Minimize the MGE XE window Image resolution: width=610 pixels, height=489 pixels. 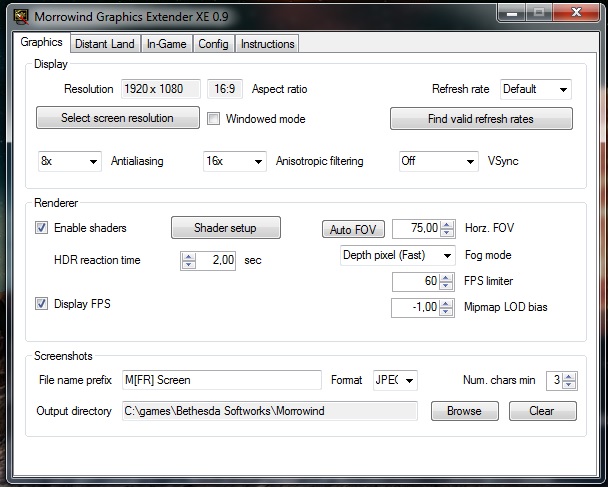click(x=512, y=13)
